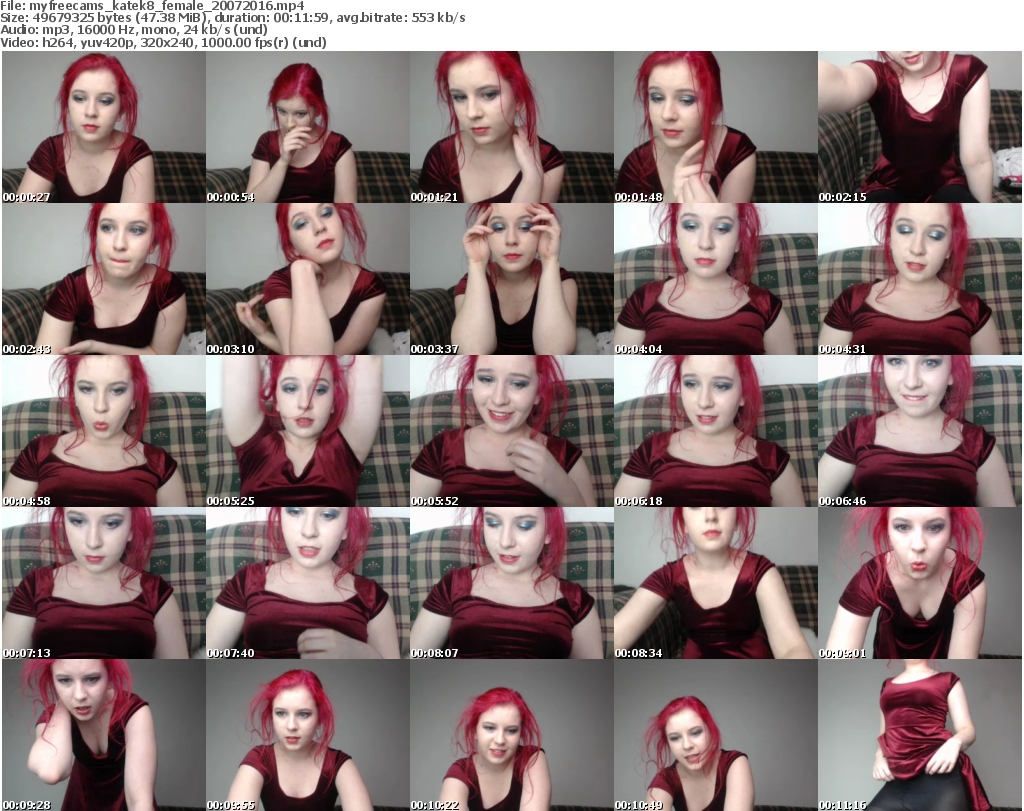Choose the thumbnail stamped 00:02:43
Image resolution: width=1024 pixels, height=811 pixels.
tap(104, 279)
